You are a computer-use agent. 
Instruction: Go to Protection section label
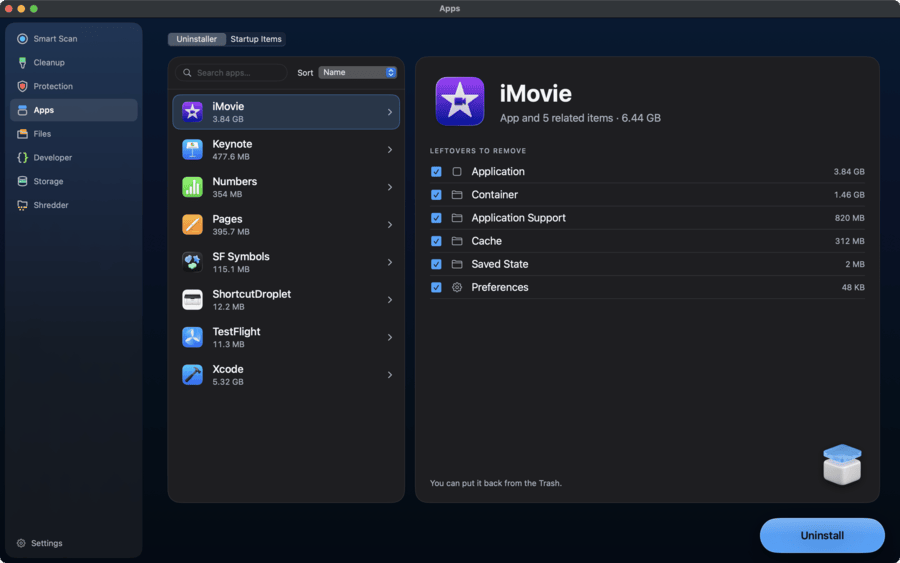click(x=53, y=86)
